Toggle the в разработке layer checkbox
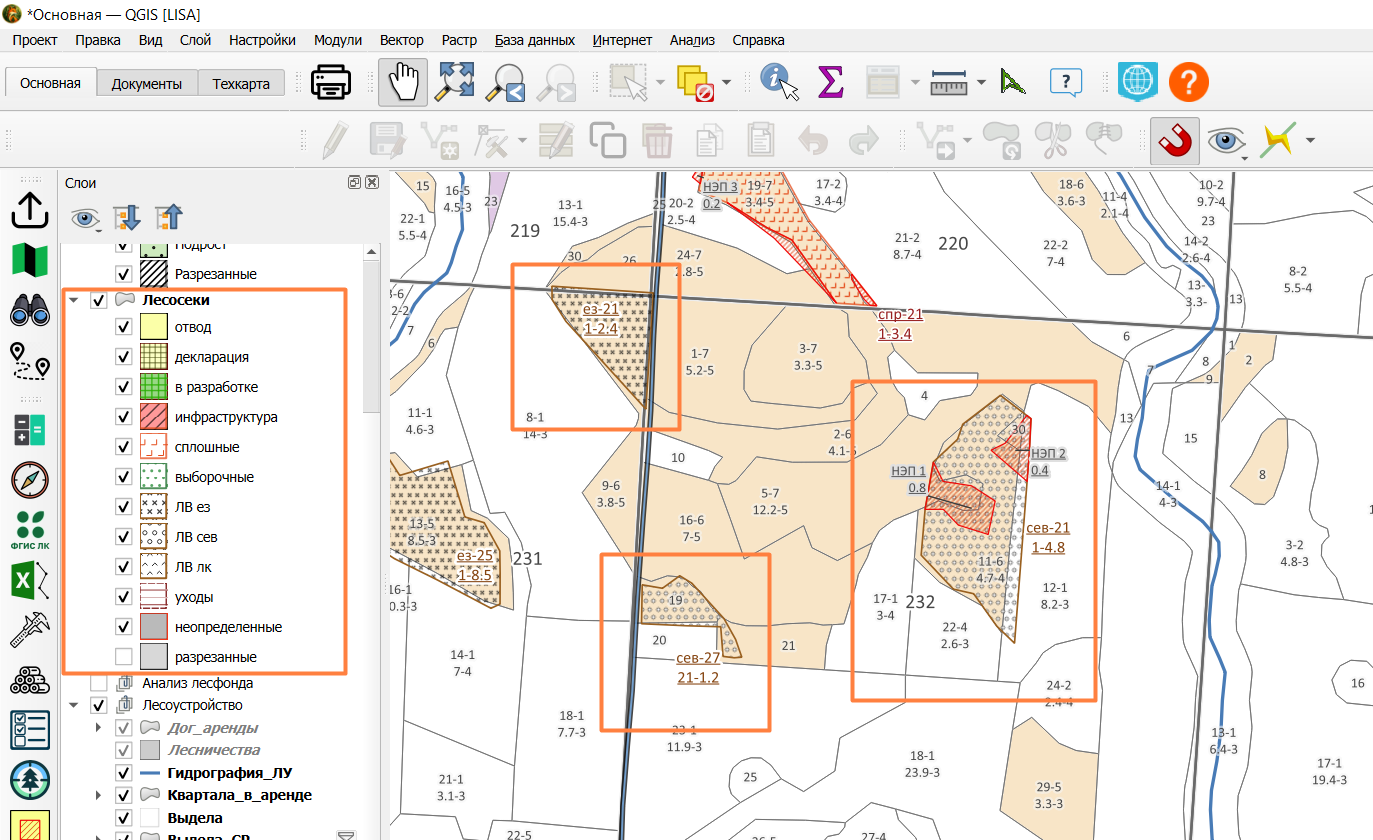The width and height of the screenshot is (1373, 840). (124, 387)
